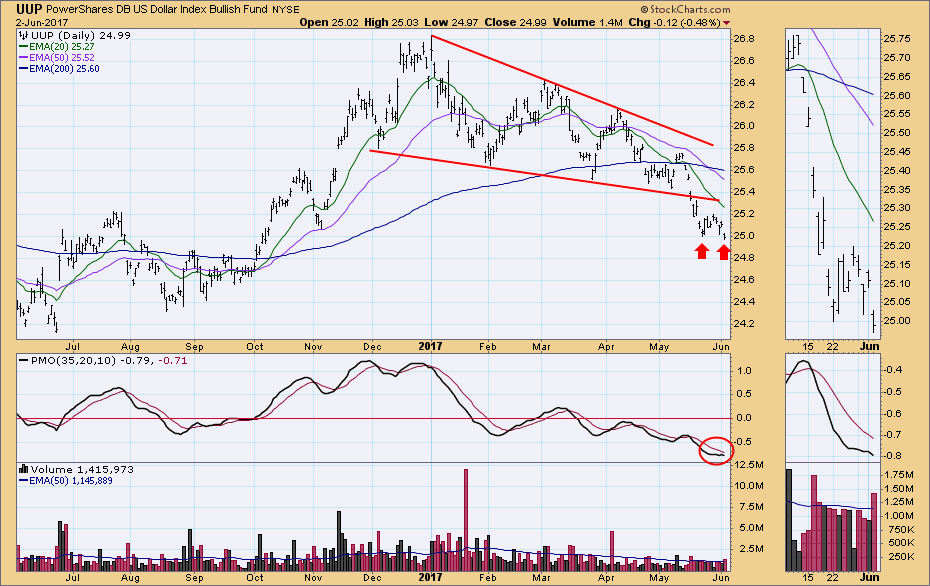Click the 24.8 price axis label

pos(744,257)
